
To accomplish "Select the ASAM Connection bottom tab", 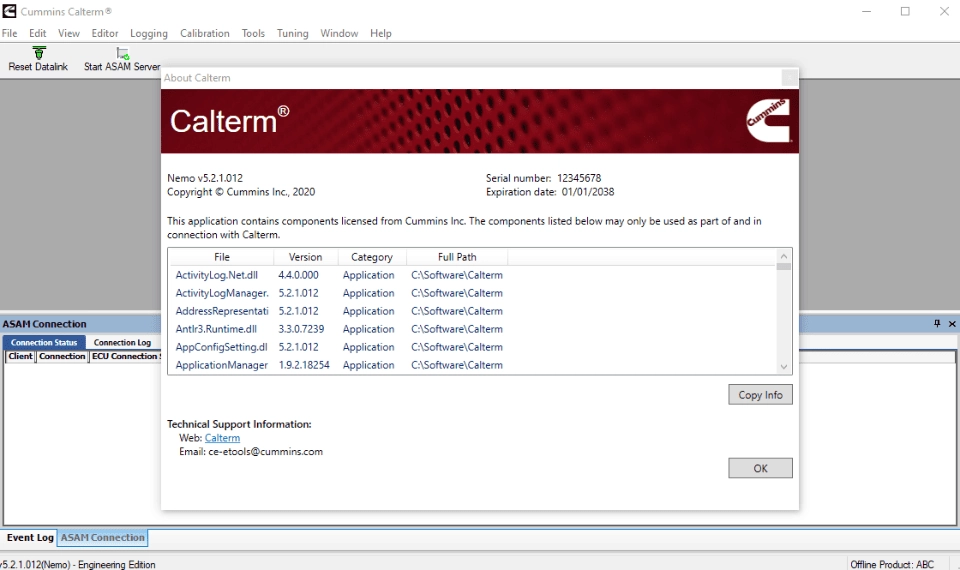I will tap(103, 538).
